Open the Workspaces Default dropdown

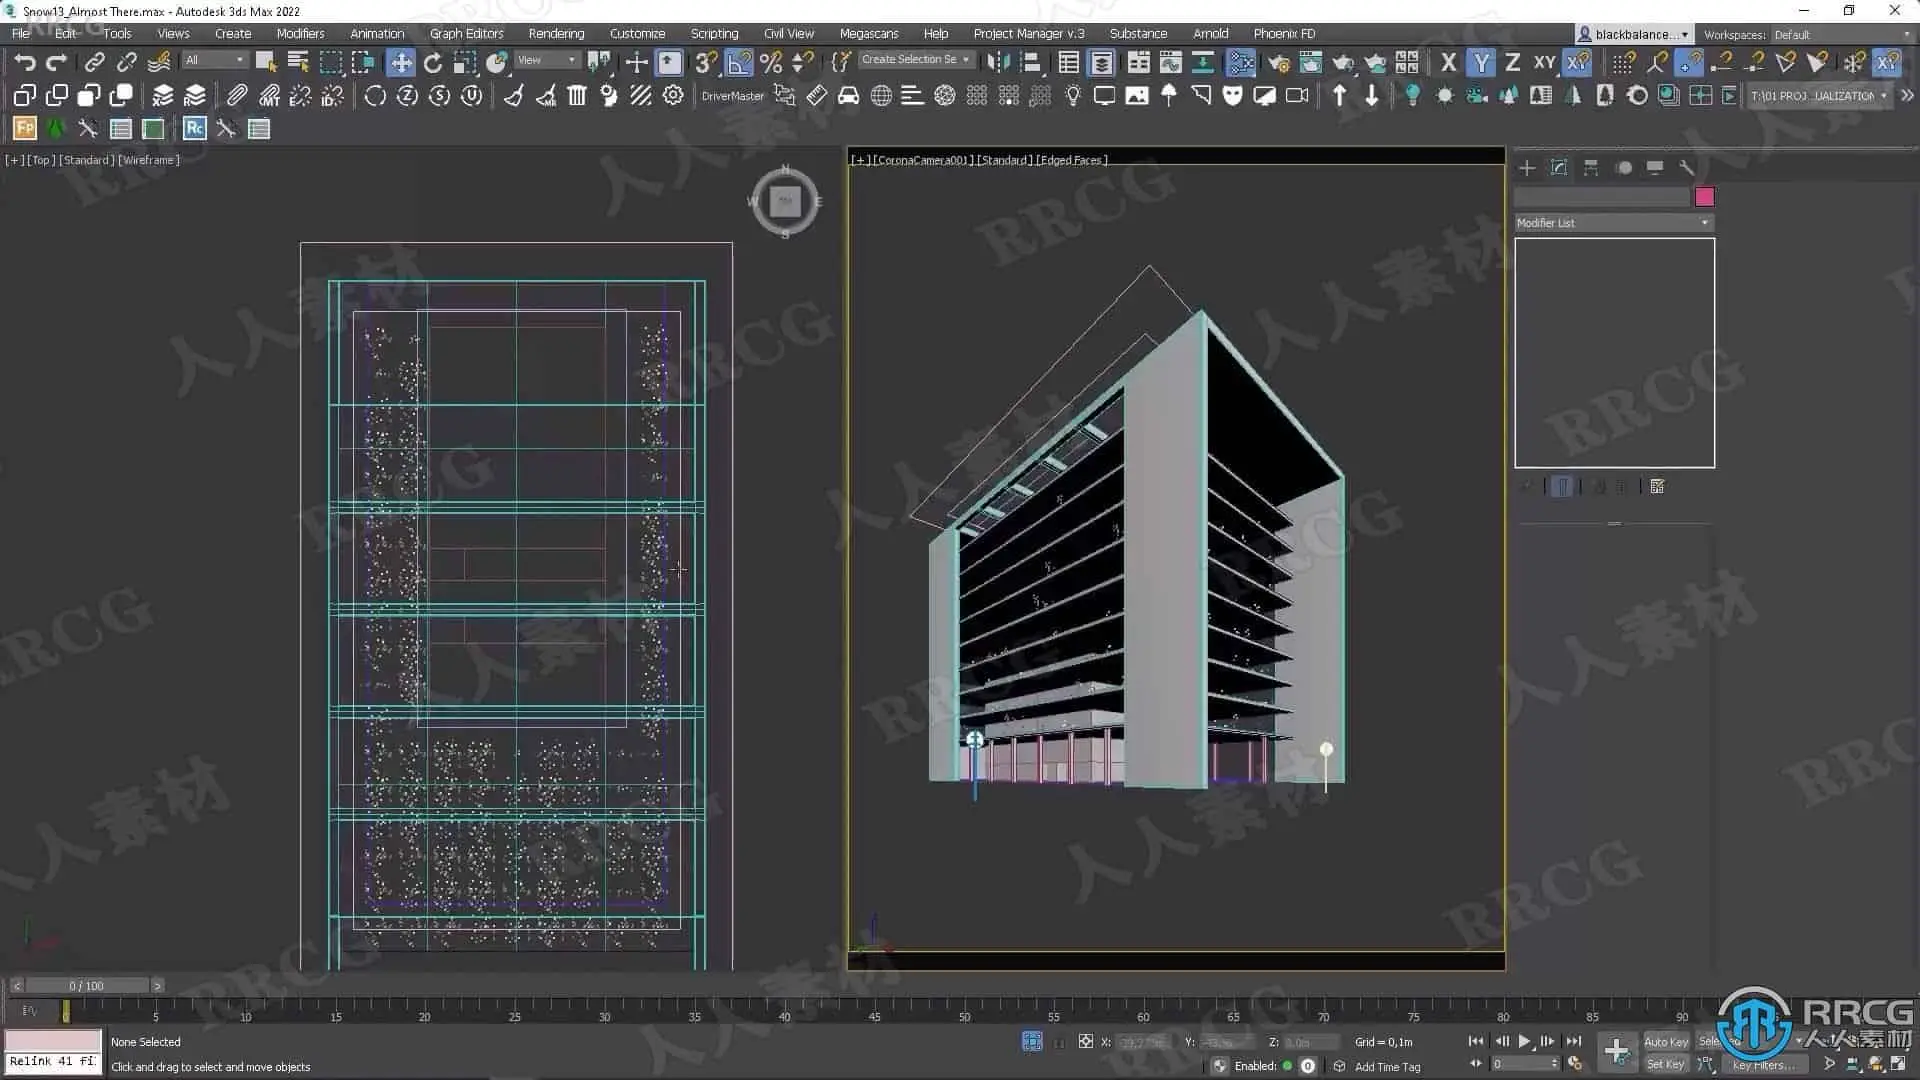coord(1841,34)
